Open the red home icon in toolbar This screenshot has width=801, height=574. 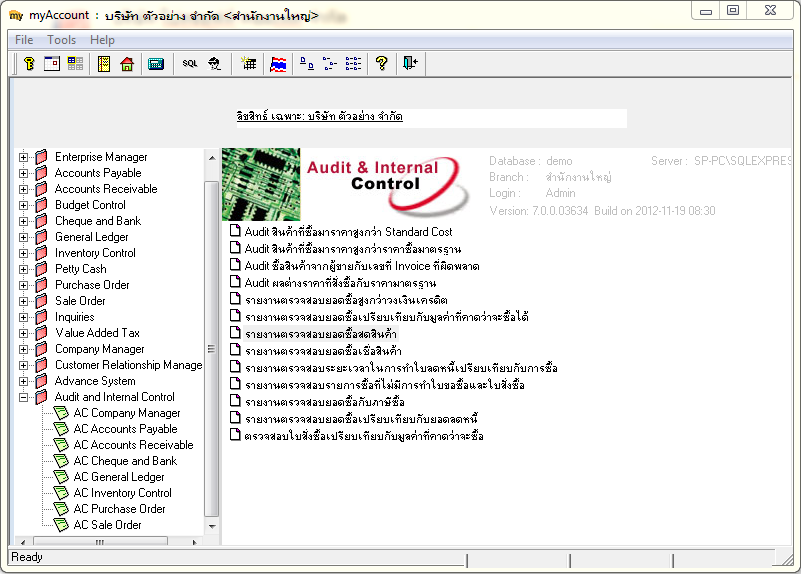127,64
